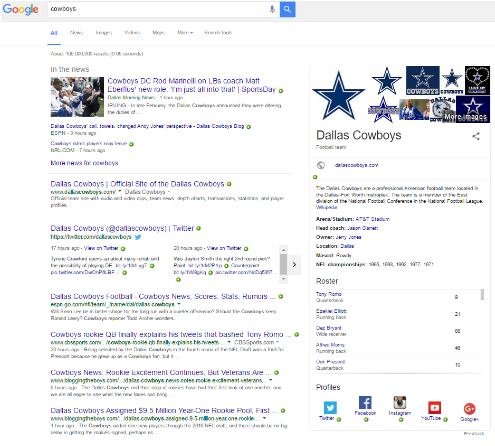This screenshot has height=446, width=495.
Task: Expand dropdown arrow beside espn.go.com URL
Action: click(179, 304)
